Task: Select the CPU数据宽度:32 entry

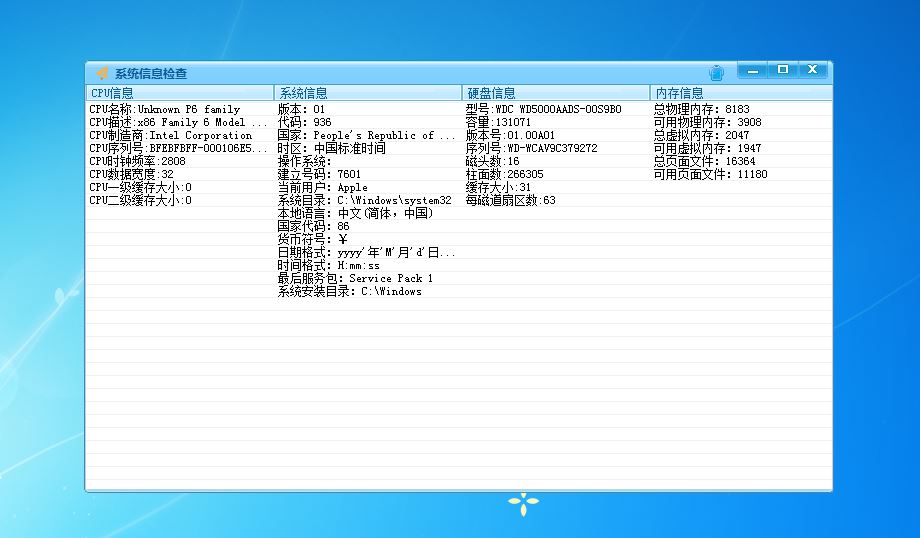Action: point(131,174)
